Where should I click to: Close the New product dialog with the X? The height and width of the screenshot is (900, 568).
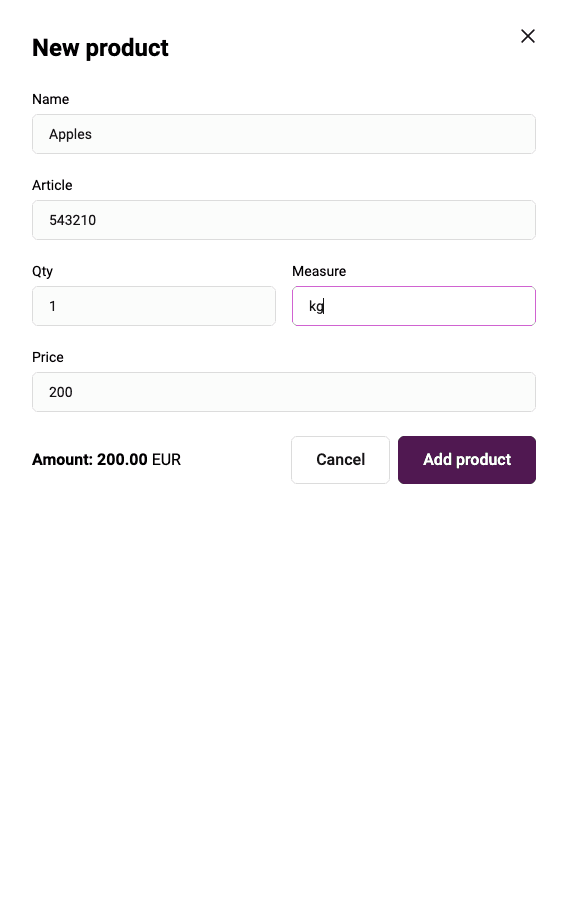(527, 36)
